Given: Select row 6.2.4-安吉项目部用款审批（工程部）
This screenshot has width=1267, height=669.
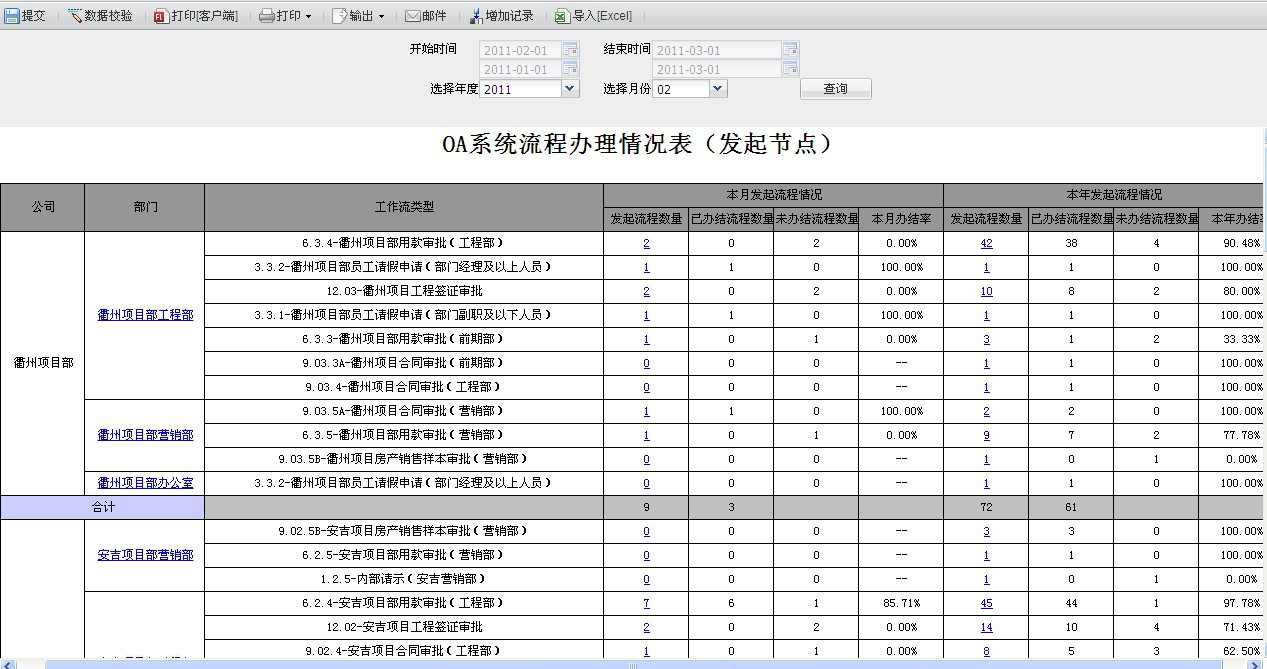Looking at the screenshot, I should 404,603.
